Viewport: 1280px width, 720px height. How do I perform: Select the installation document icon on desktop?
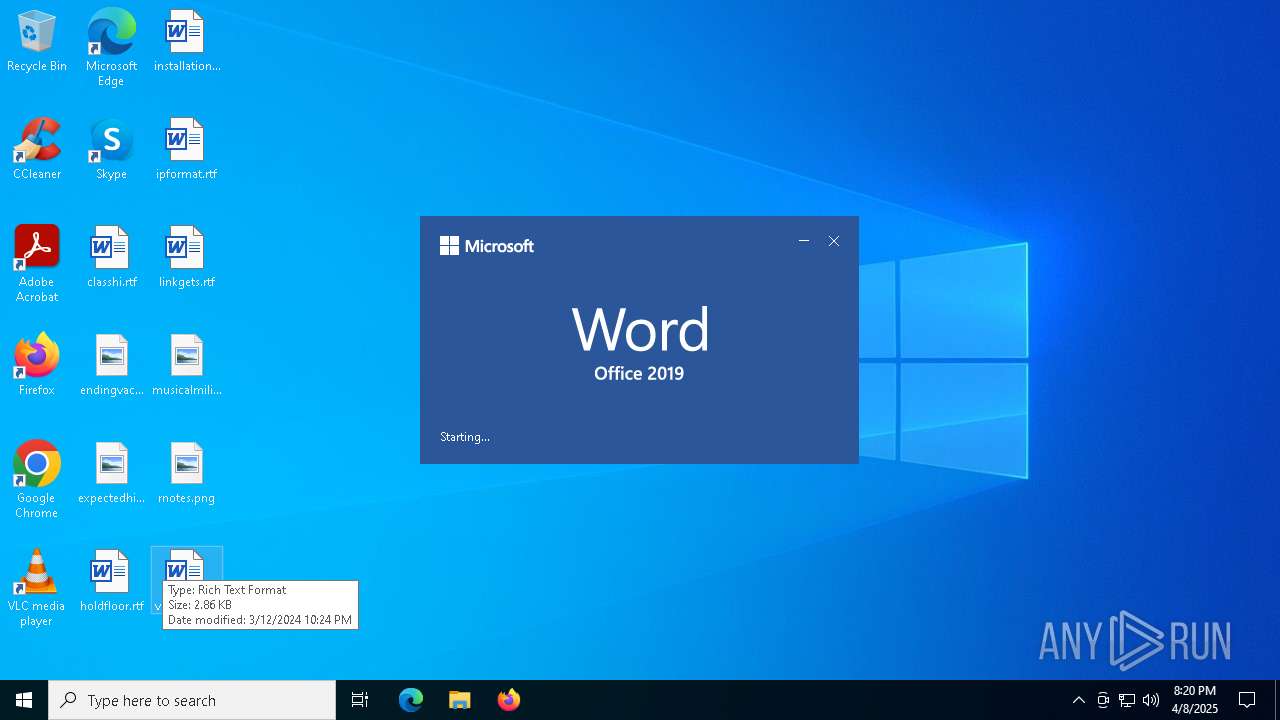click(186, 42)
